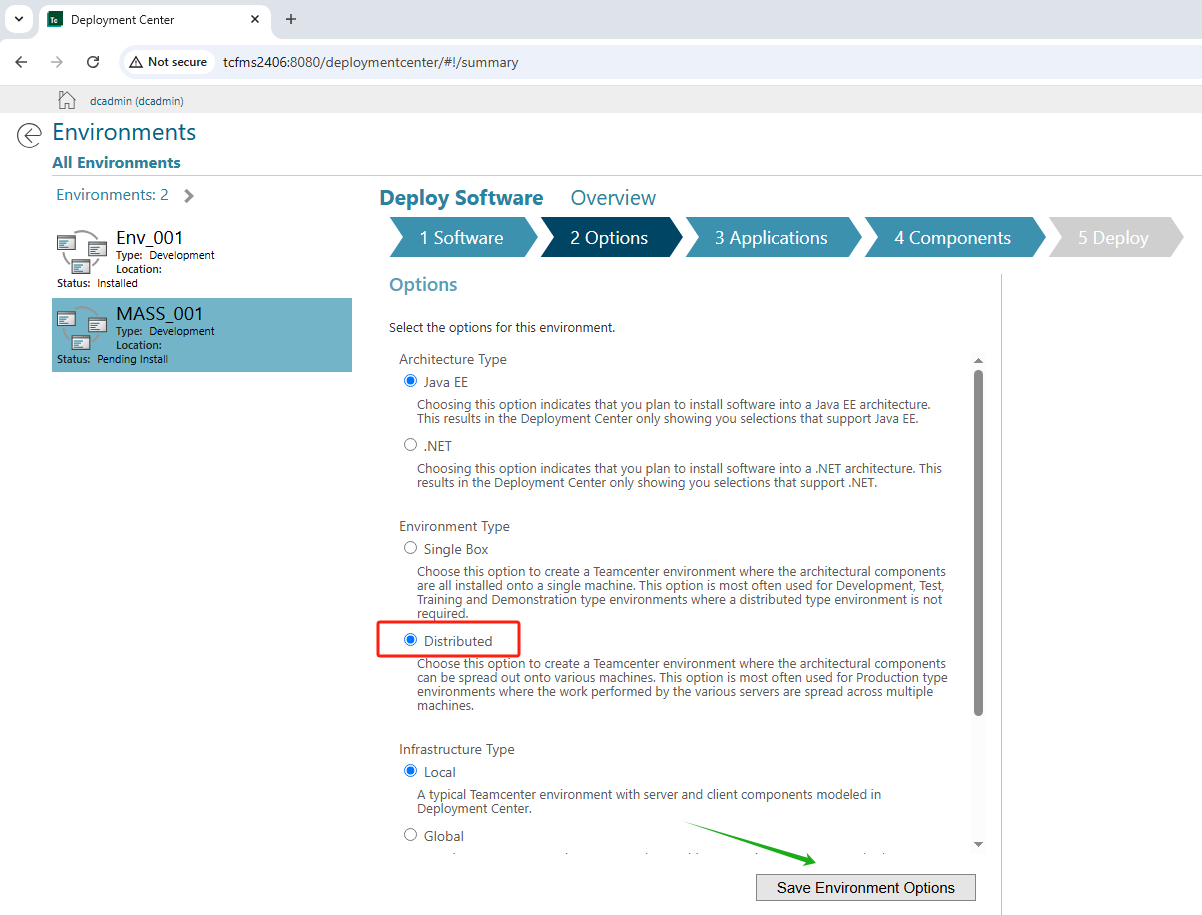Viewport: 1202px width, 915px height.
Task: Click the options panel scrollbar thumb
Action: [x=978, y=543]
